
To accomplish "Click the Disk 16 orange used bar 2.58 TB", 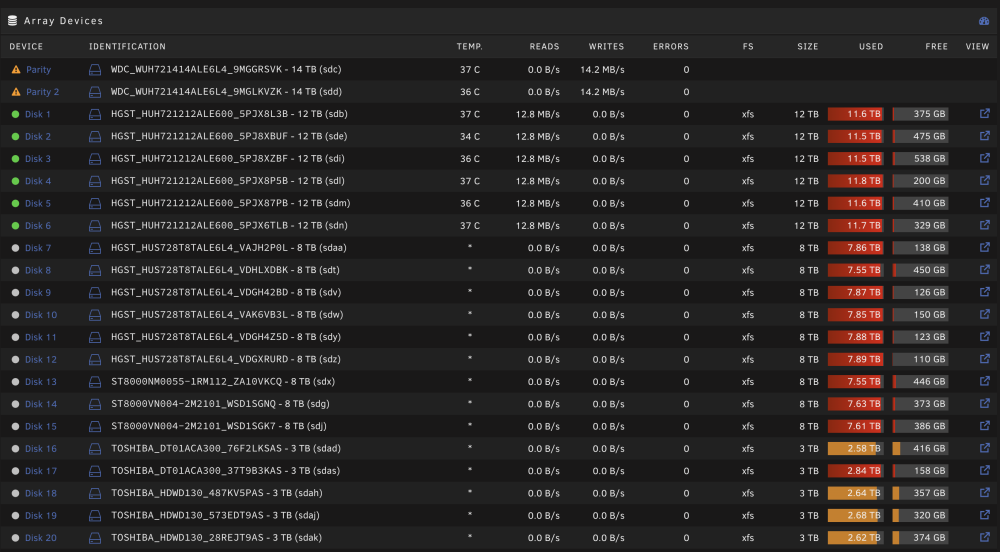I will (855, 449).
